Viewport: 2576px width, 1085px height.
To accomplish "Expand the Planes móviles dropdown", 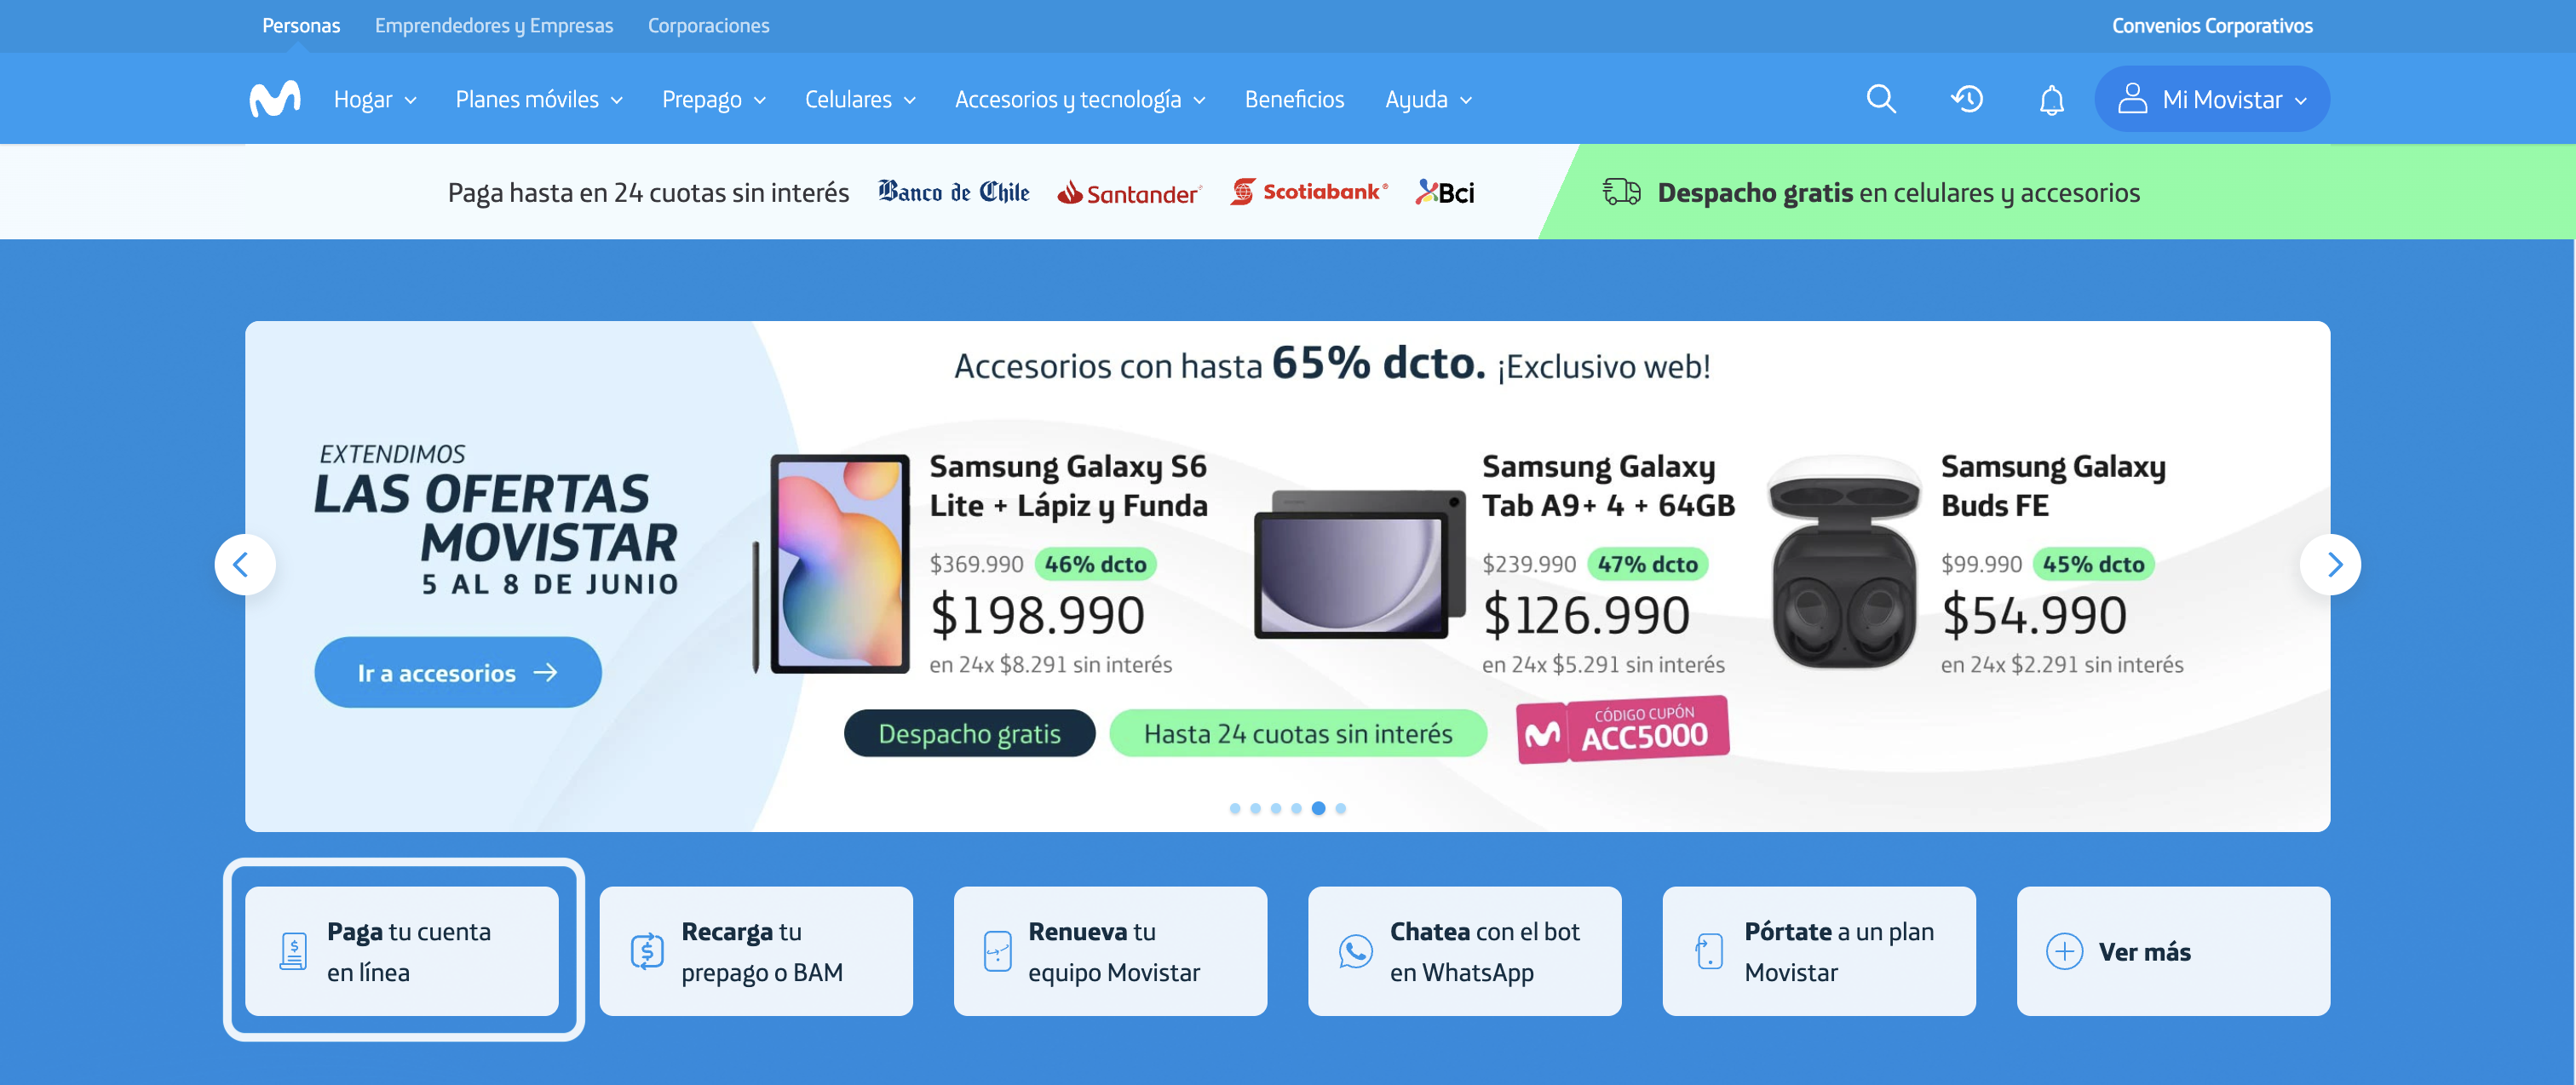I will coord(539,100).
